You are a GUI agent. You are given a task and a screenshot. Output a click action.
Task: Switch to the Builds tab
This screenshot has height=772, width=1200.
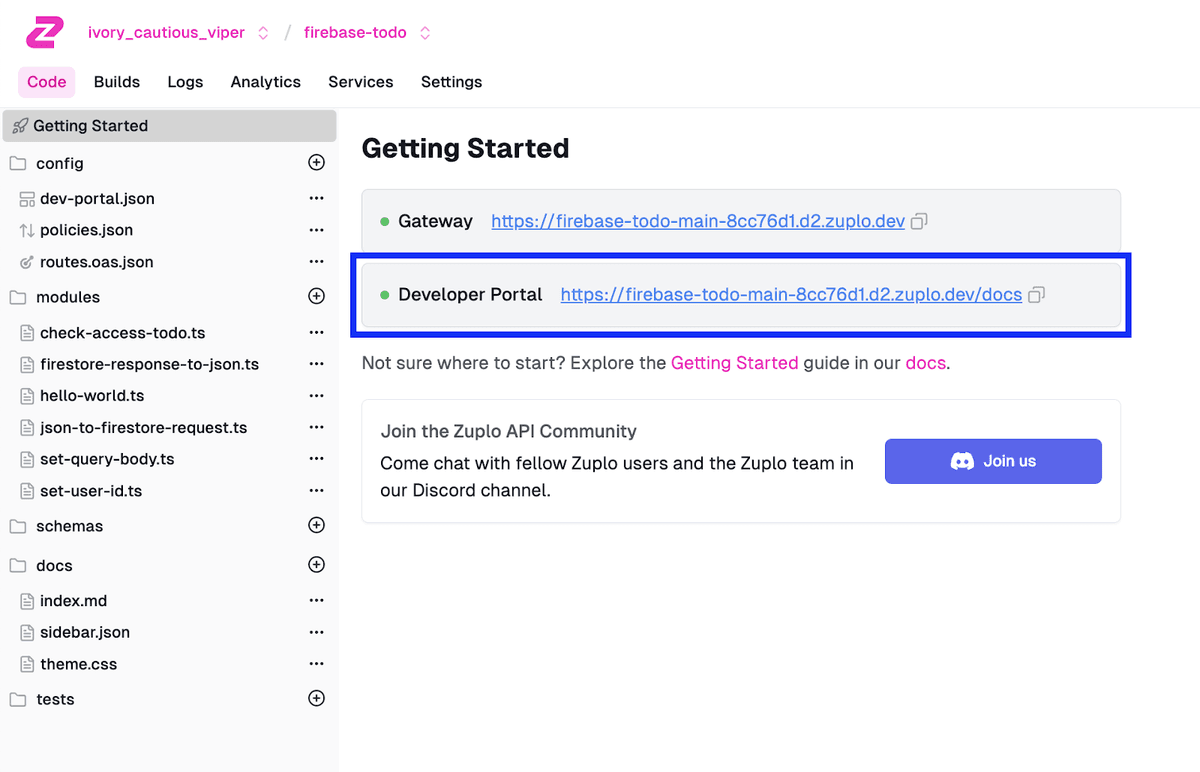pyautogui.click(x=116, y=82)
